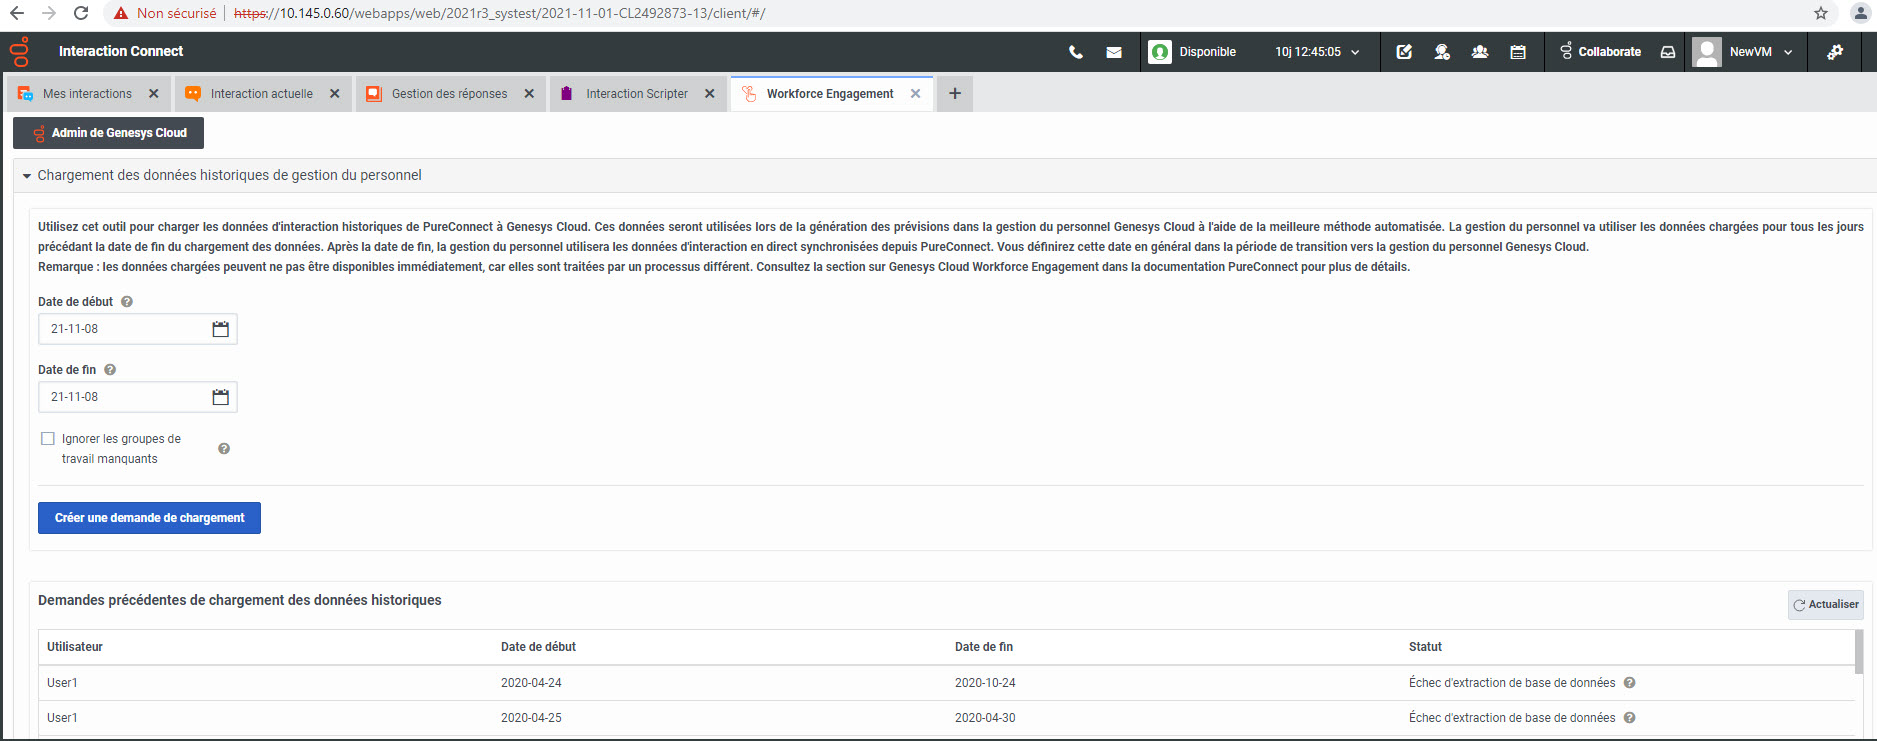Add a new tab with plus button

coord(955,94)
